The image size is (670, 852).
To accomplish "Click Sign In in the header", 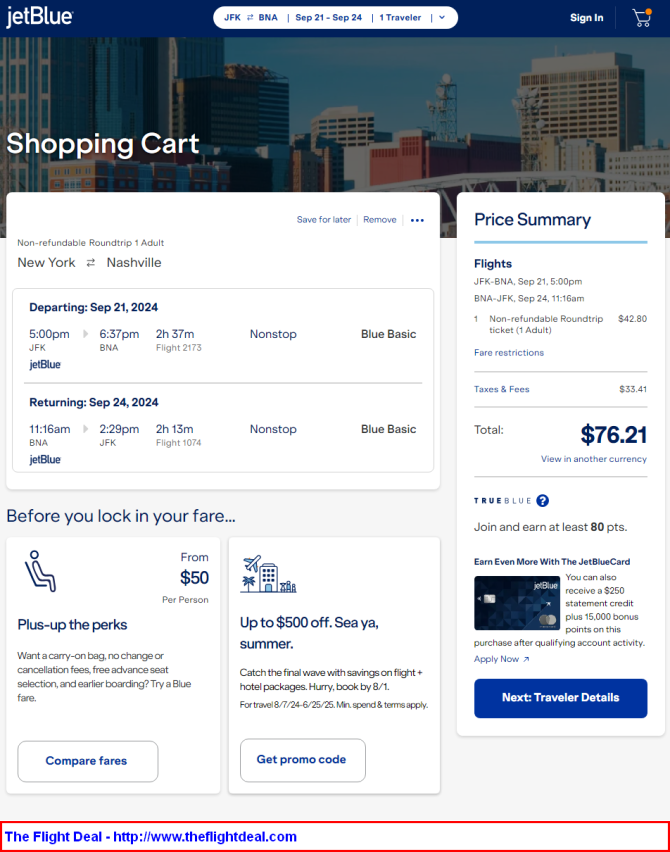I will pyautogui.click(x=586, y=18).
